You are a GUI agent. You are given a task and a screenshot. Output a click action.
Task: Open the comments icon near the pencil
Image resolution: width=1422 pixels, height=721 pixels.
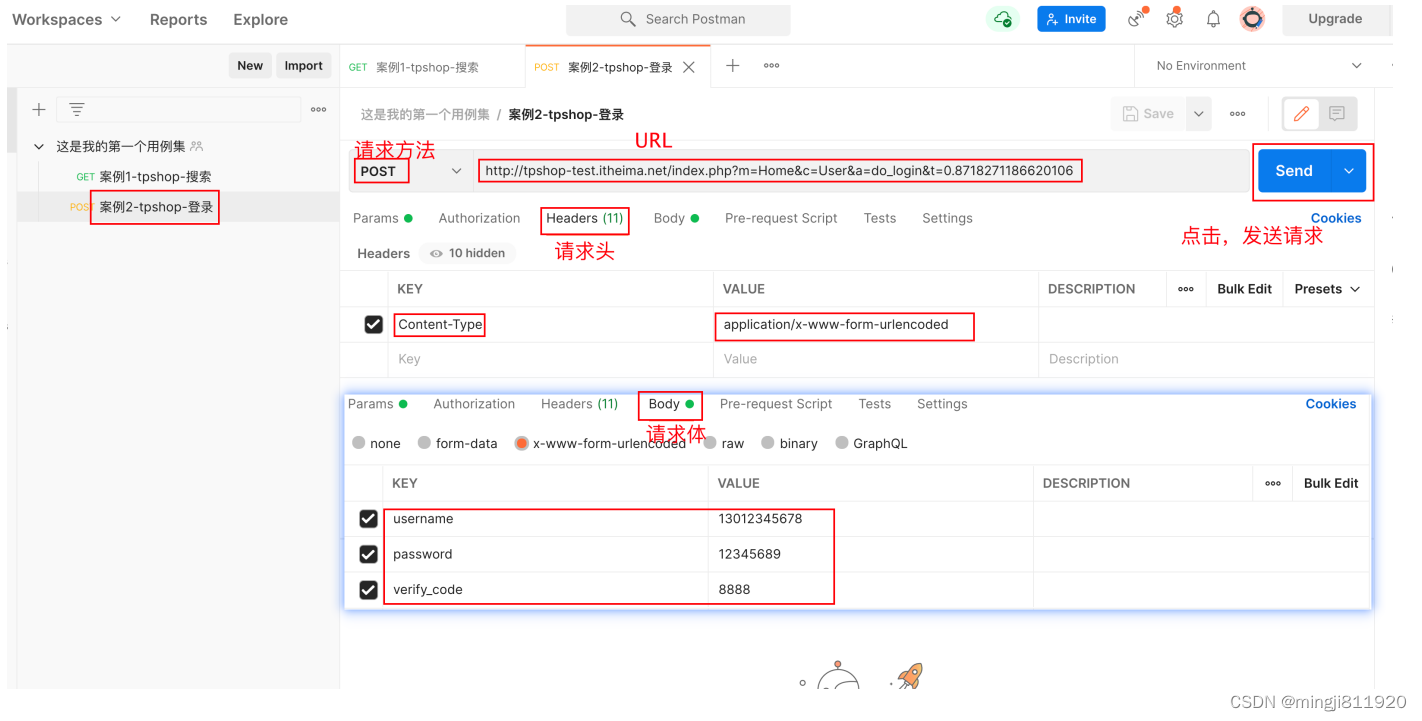click(1337, 114)
